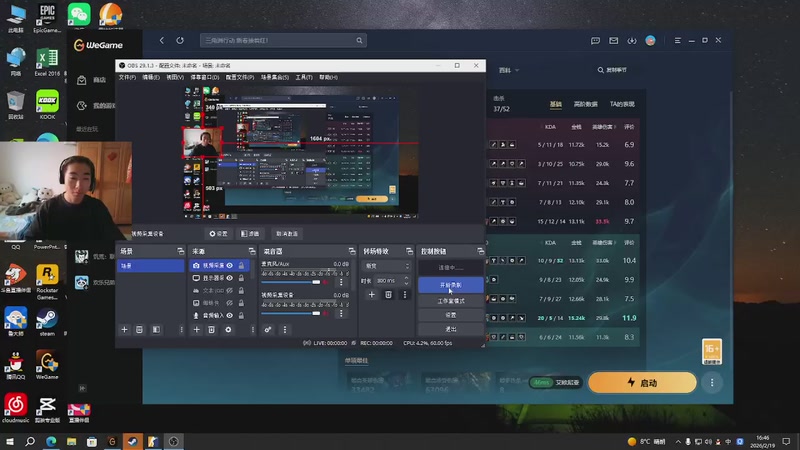
Task: Open OBS 编辑(E) menu
Action: (151, 77)
